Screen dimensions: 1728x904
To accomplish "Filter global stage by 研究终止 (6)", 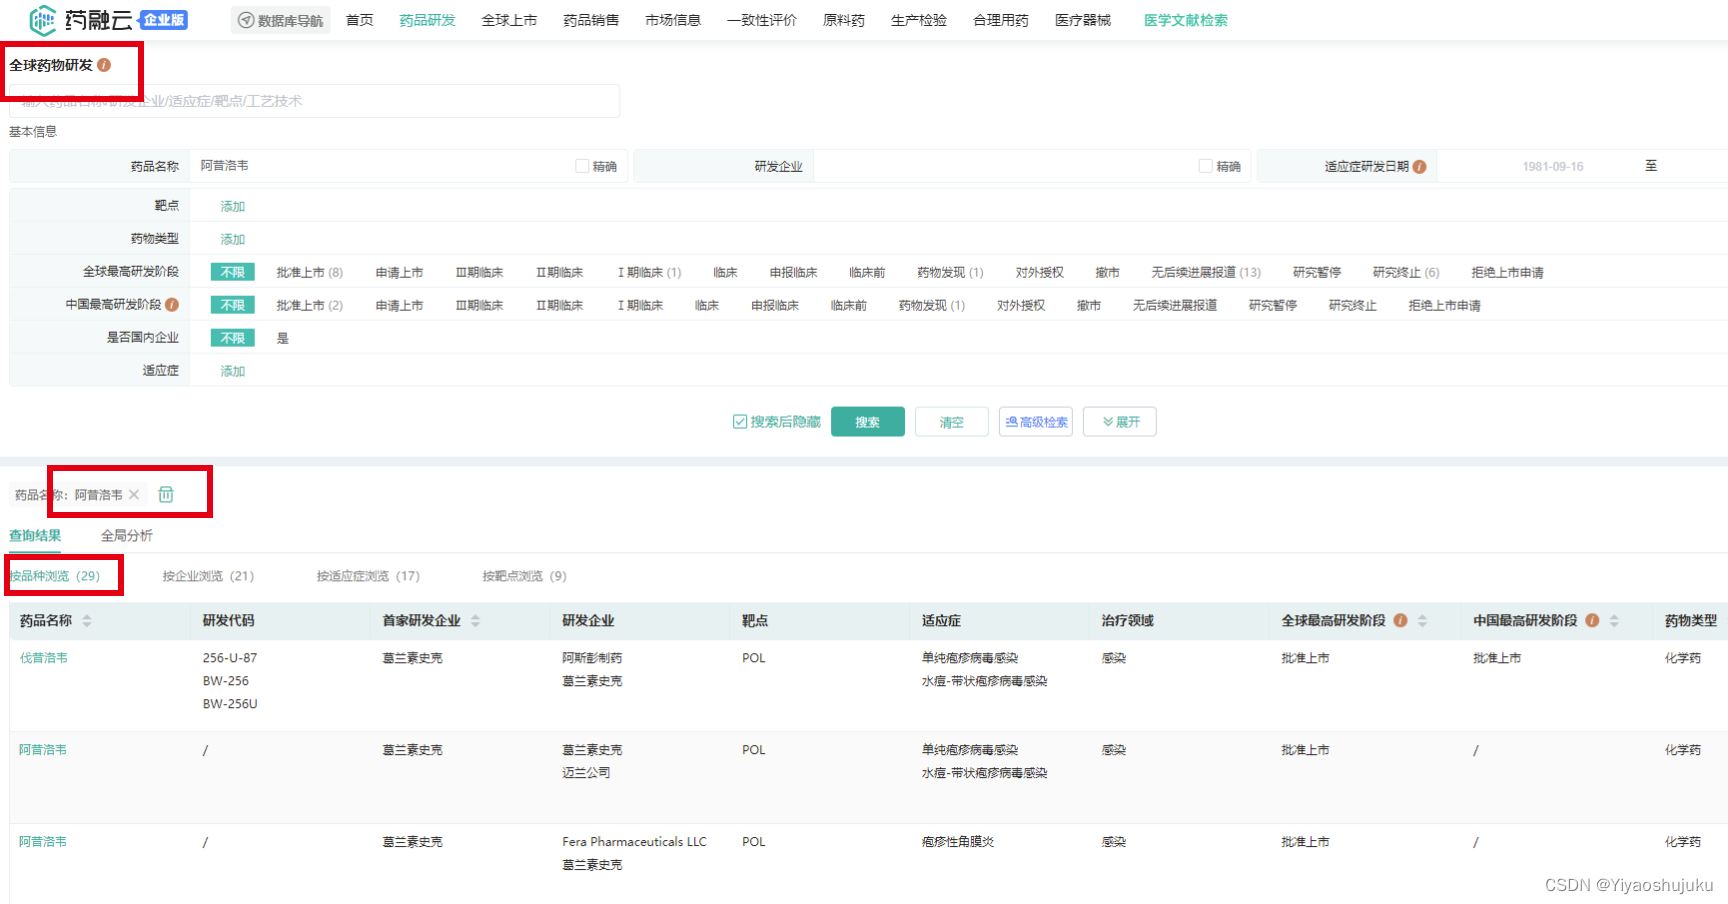I will click(x=1406, y=272).
